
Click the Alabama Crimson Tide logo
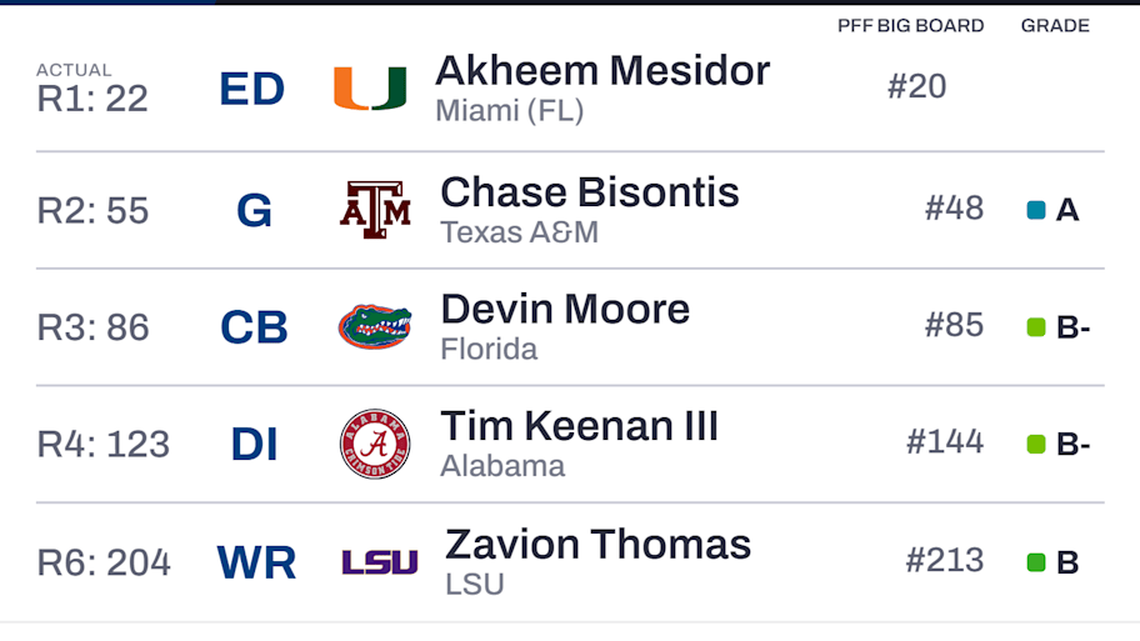tap(375, 443)
